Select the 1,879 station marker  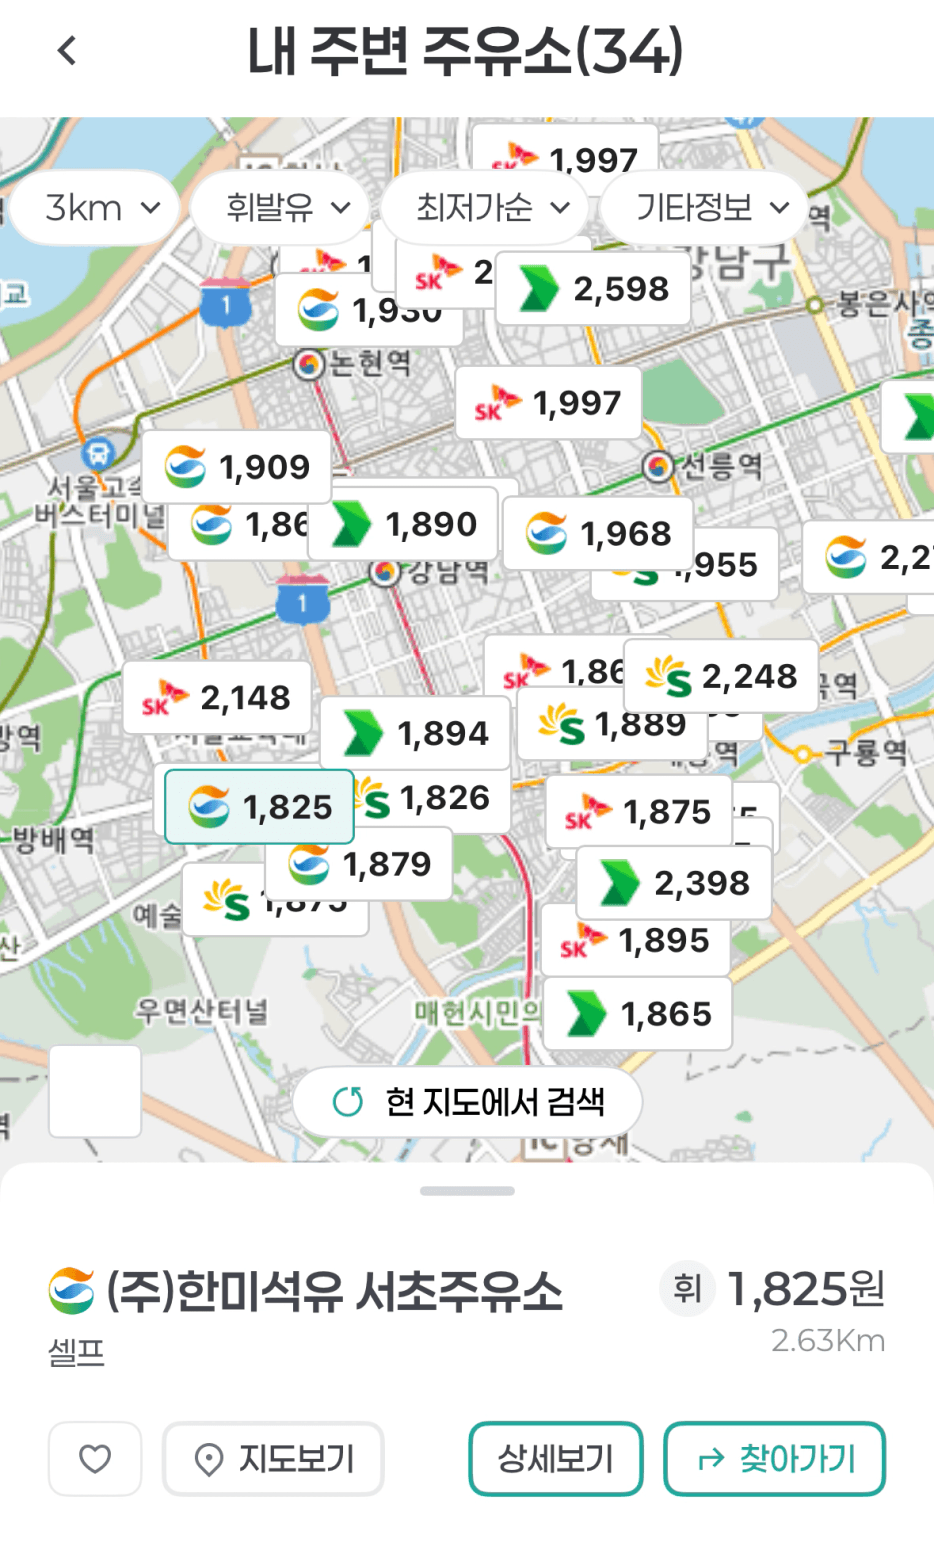click(x=360, y=863)
